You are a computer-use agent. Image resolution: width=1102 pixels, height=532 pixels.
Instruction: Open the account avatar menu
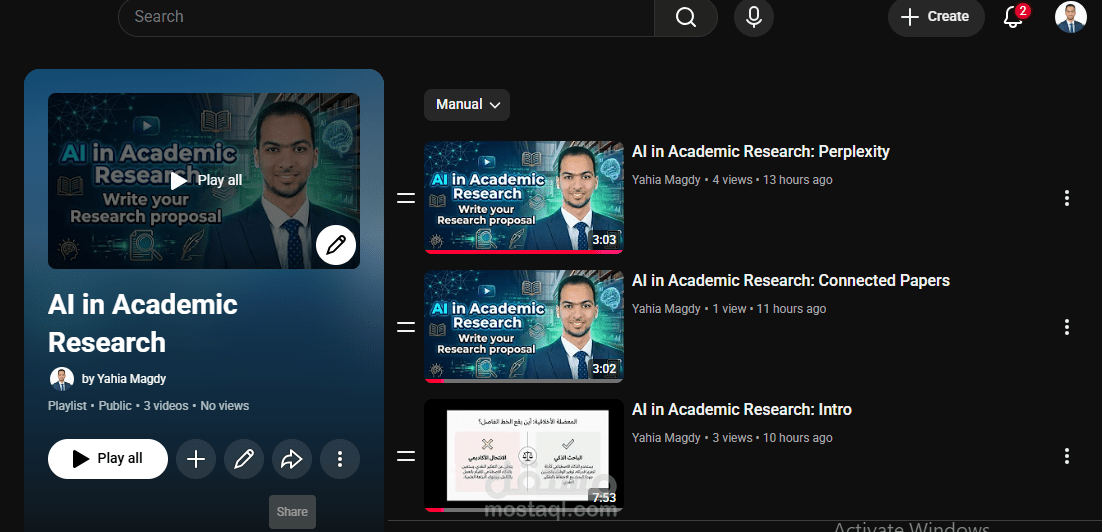(x=1070, y=17)
